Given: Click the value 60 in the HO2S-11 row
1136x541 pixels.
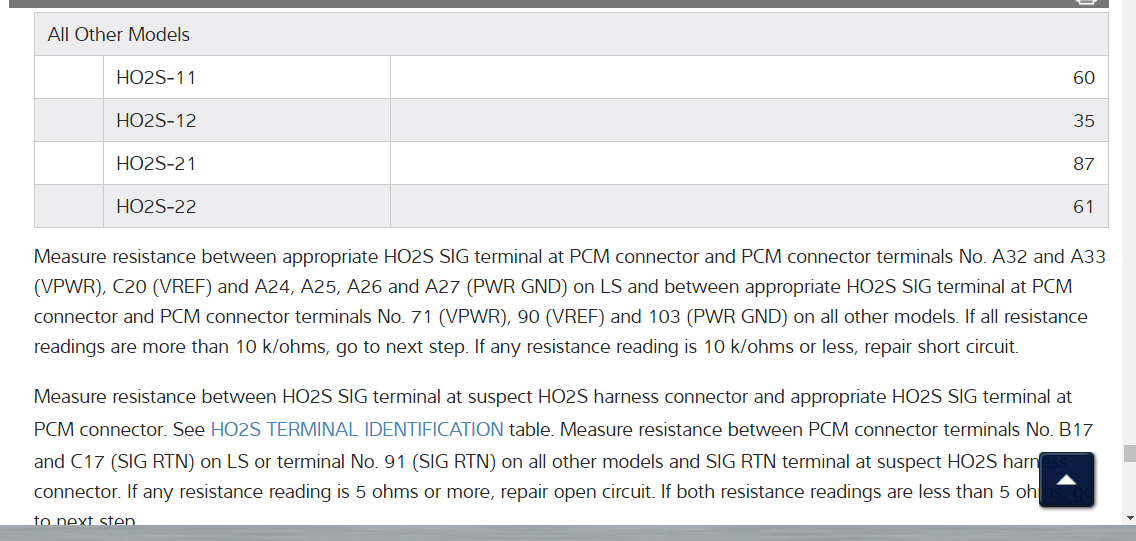Looking at the screenshot, I should 1084,78.
